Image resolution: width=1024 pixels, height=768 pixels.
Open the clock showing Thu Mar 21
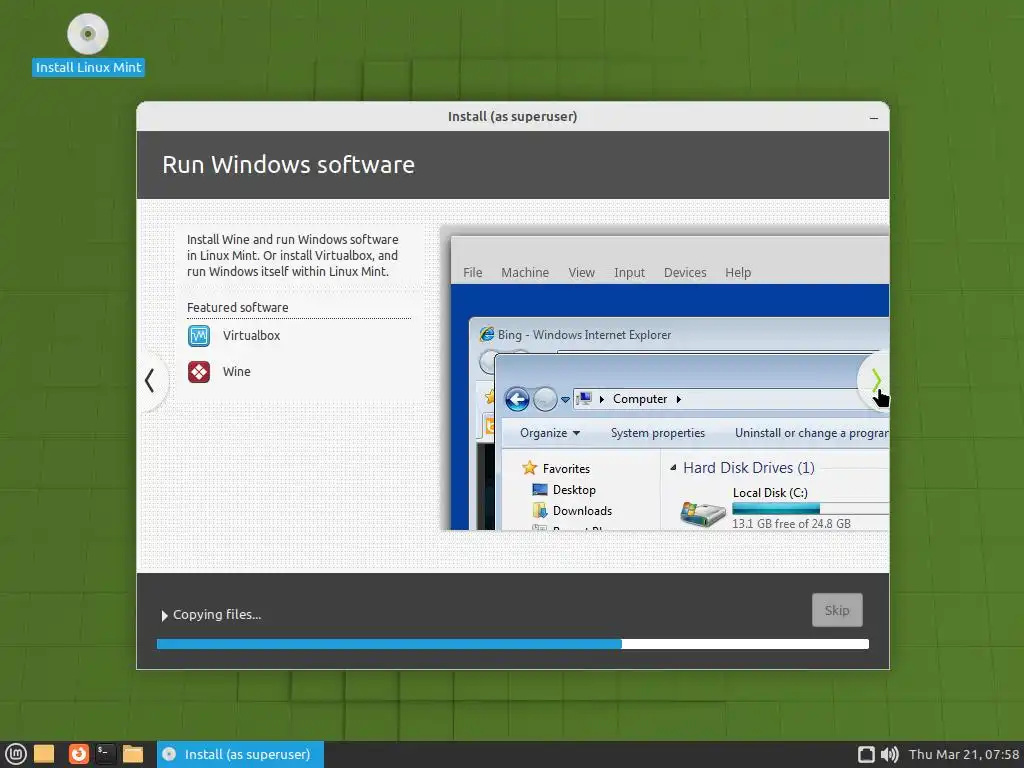pos(964,754)
